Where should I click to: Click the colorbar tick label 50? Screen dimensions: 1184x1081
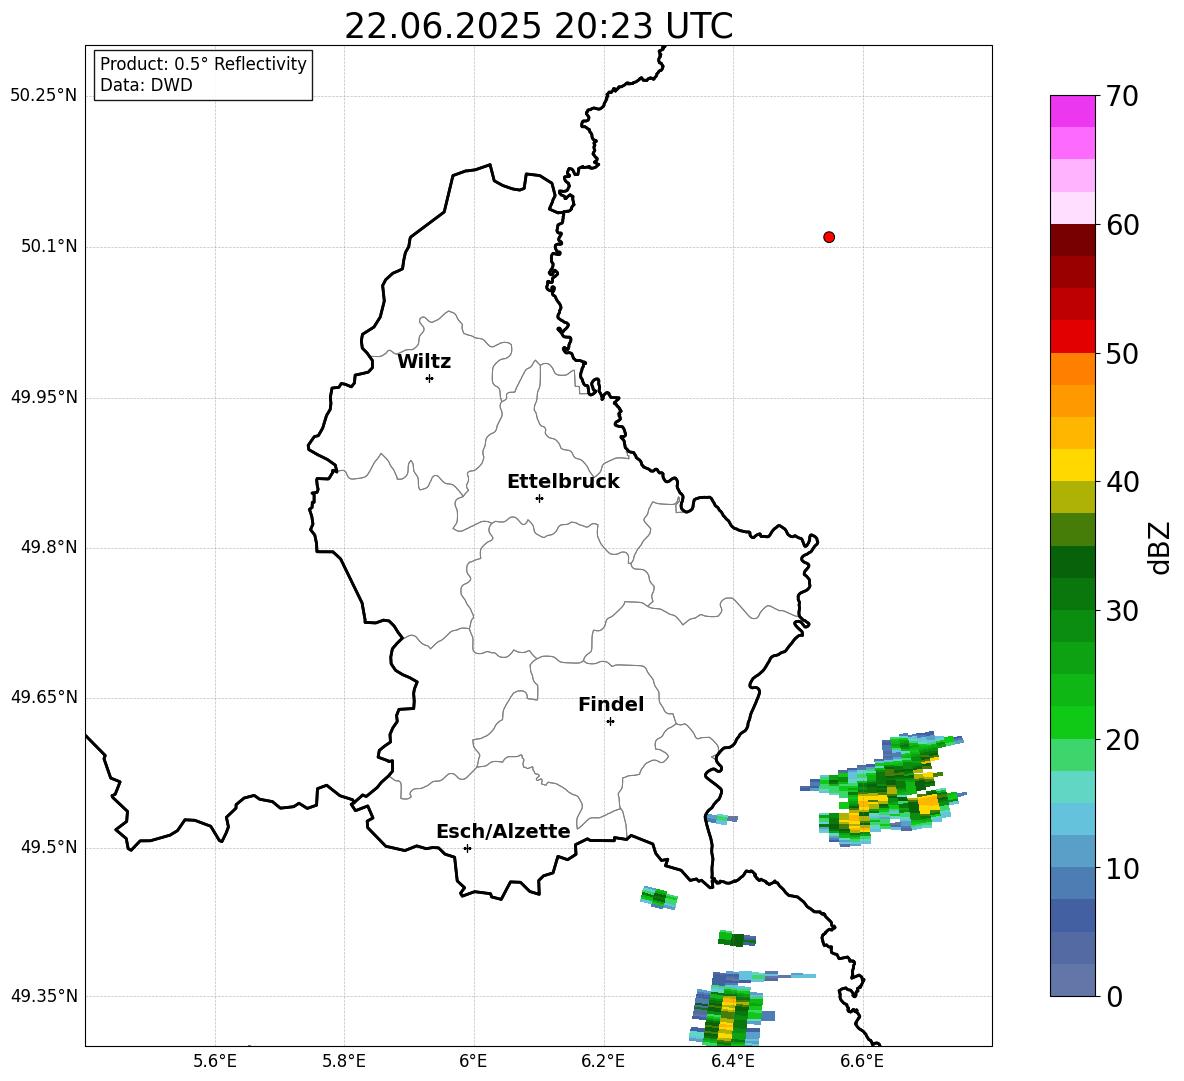point(1122,353)
